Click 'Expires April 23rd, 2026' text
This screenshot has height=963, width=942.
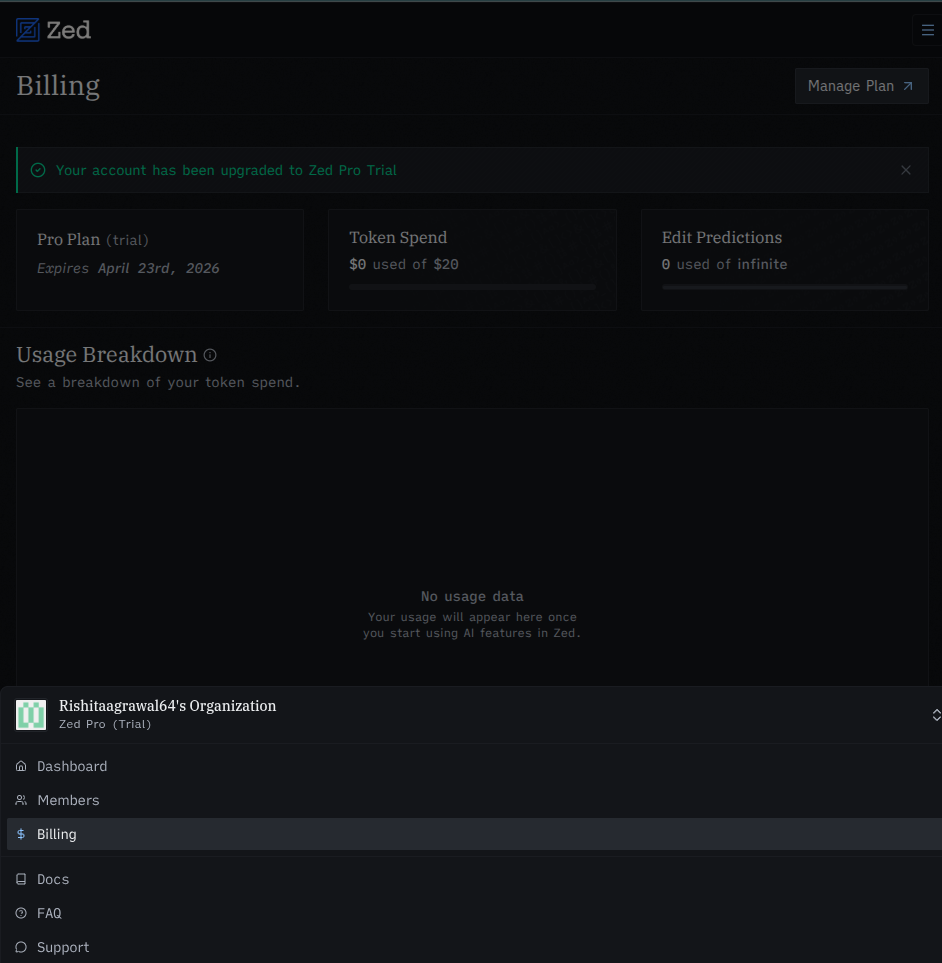pyautogui.click(x=128, y=268)
